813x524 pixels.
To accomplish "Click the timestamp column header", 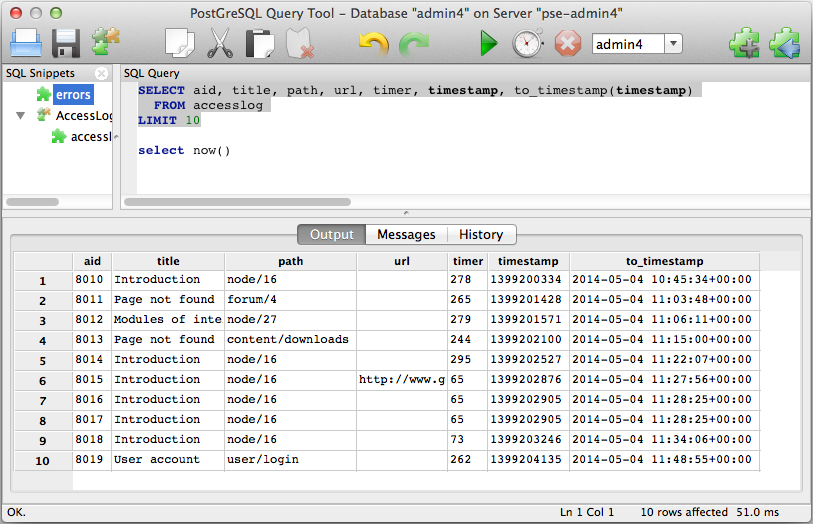I will coord(528,261).
